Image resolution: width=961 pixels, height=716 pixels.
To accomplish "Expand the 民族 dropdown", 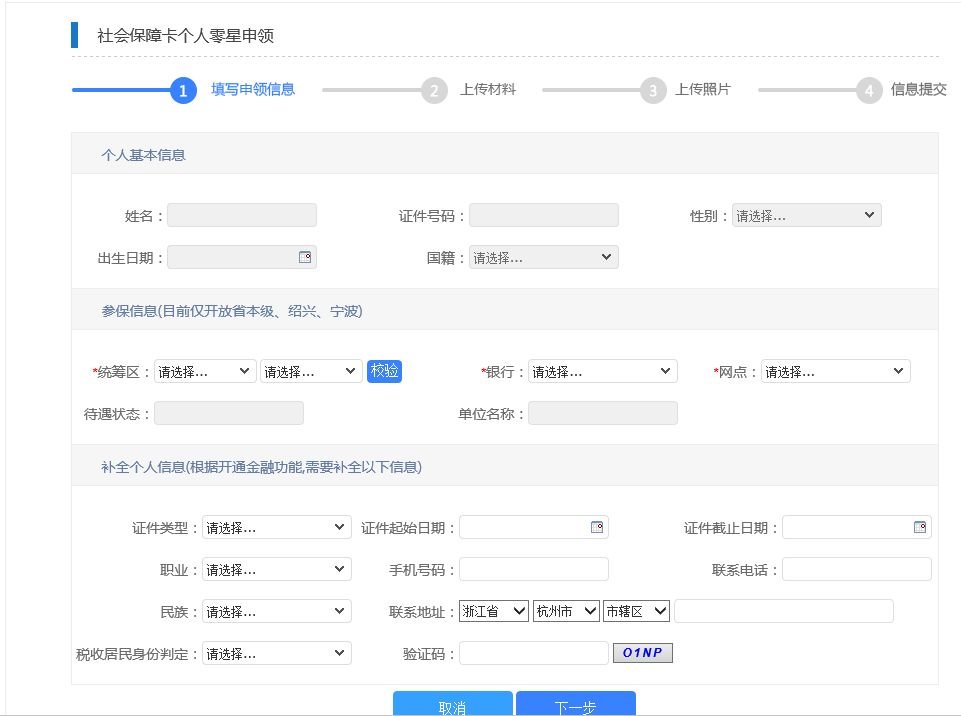I will point(276,611).
